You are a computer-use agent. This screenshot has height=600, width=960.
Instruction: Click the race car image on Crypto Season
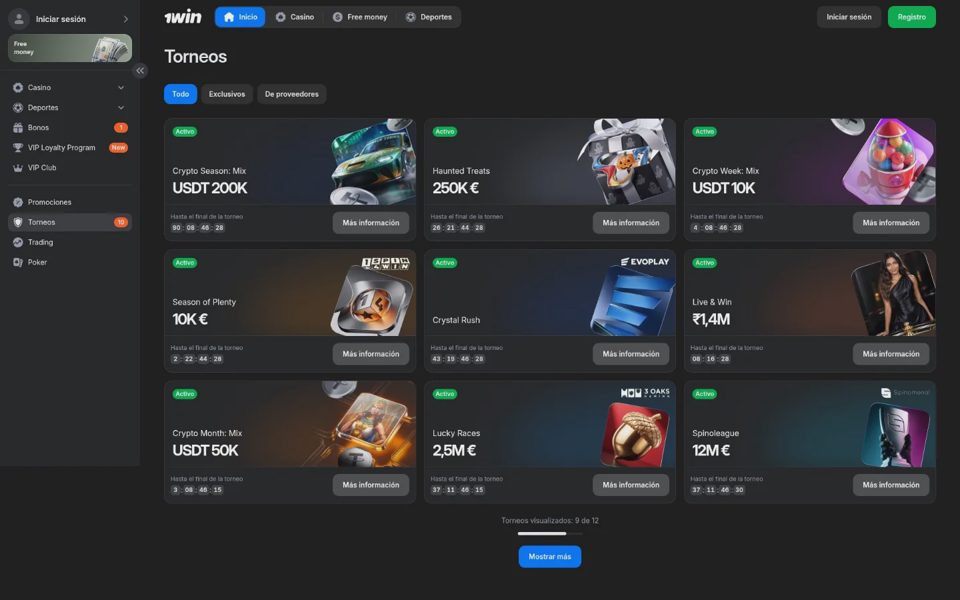click(373, 162)
